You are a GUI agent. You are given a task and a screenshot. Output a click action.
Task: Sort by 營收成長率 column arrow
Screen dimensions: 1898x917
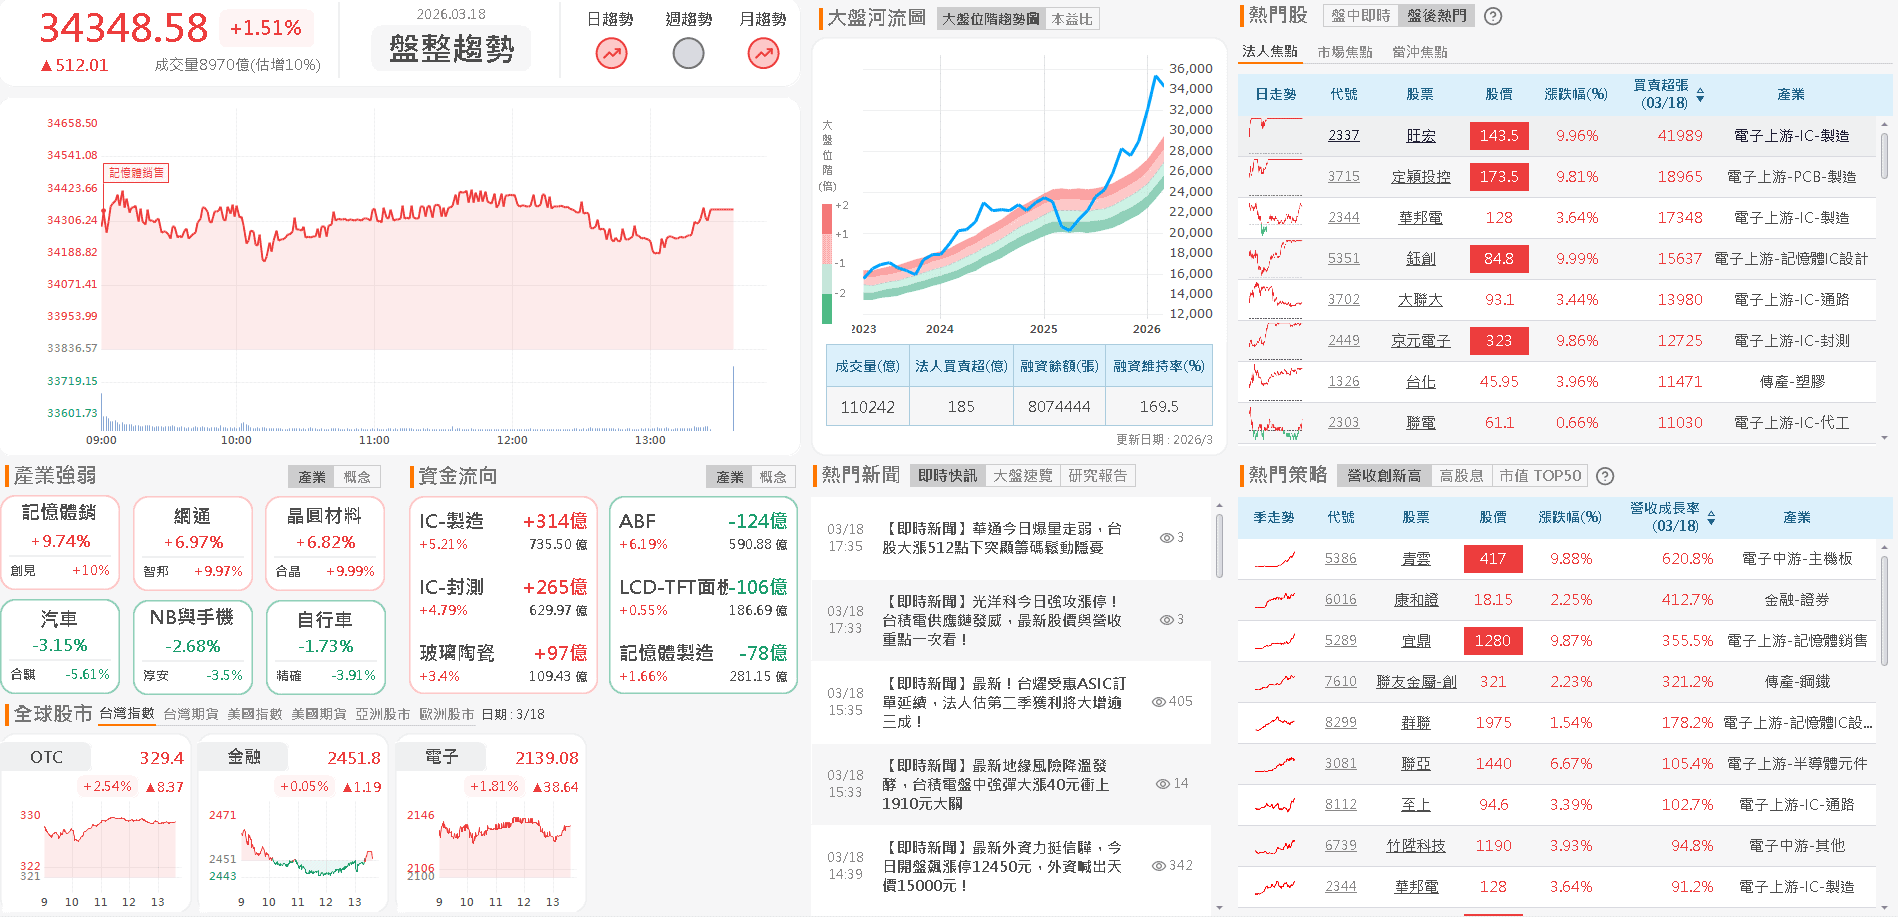1711,518
